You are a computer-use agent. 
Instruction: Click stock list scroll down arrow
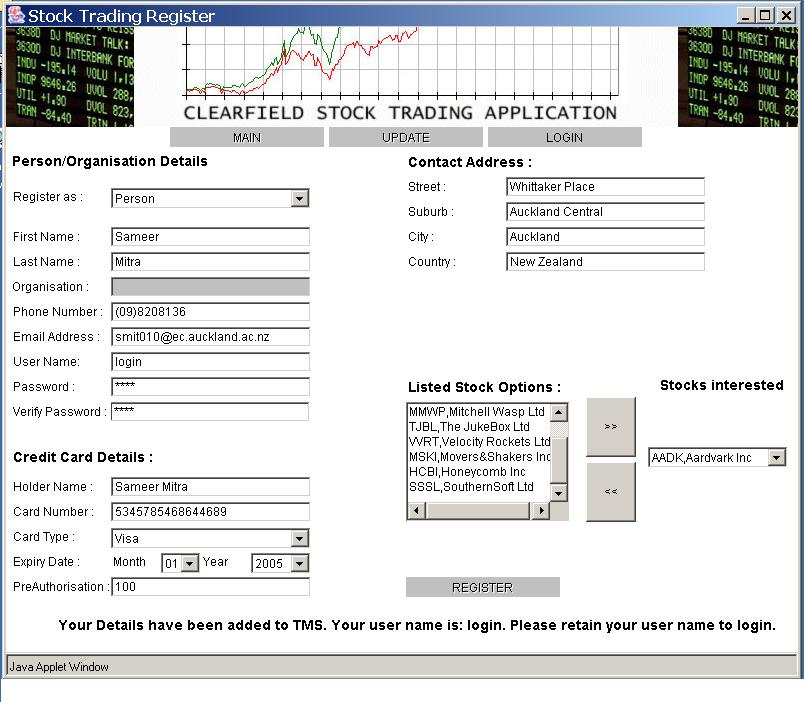tap(559, 493)
